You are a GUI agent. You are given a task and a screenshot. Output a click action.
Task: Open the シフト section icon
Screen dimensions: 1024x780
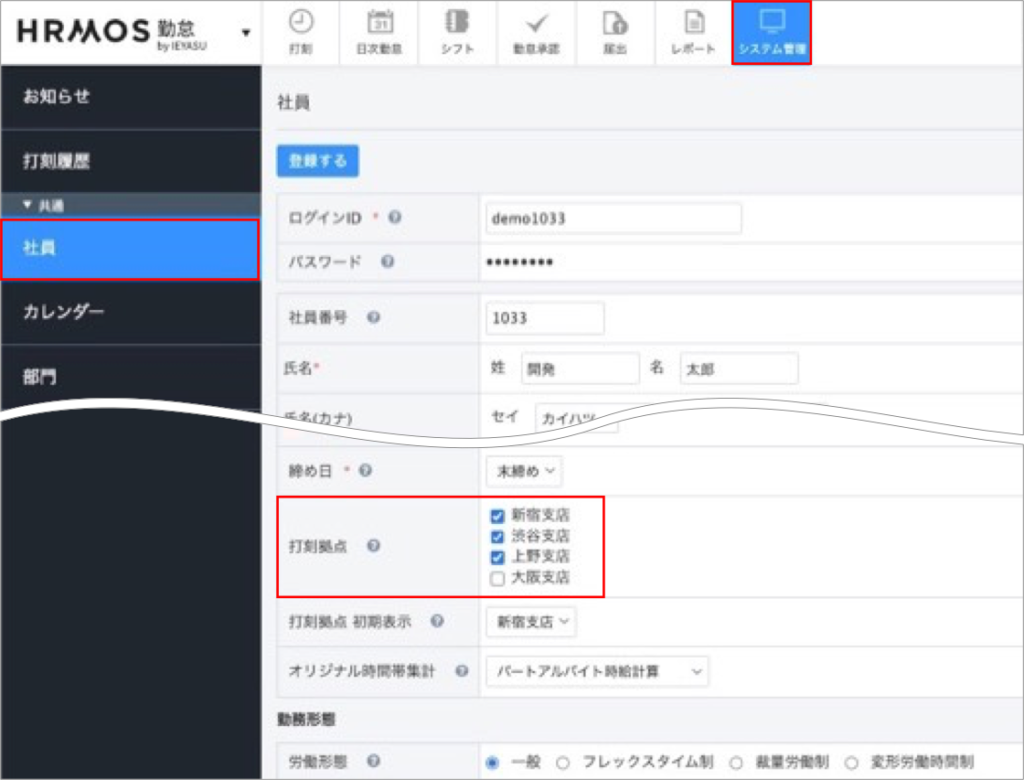click(x=458, y=32)
